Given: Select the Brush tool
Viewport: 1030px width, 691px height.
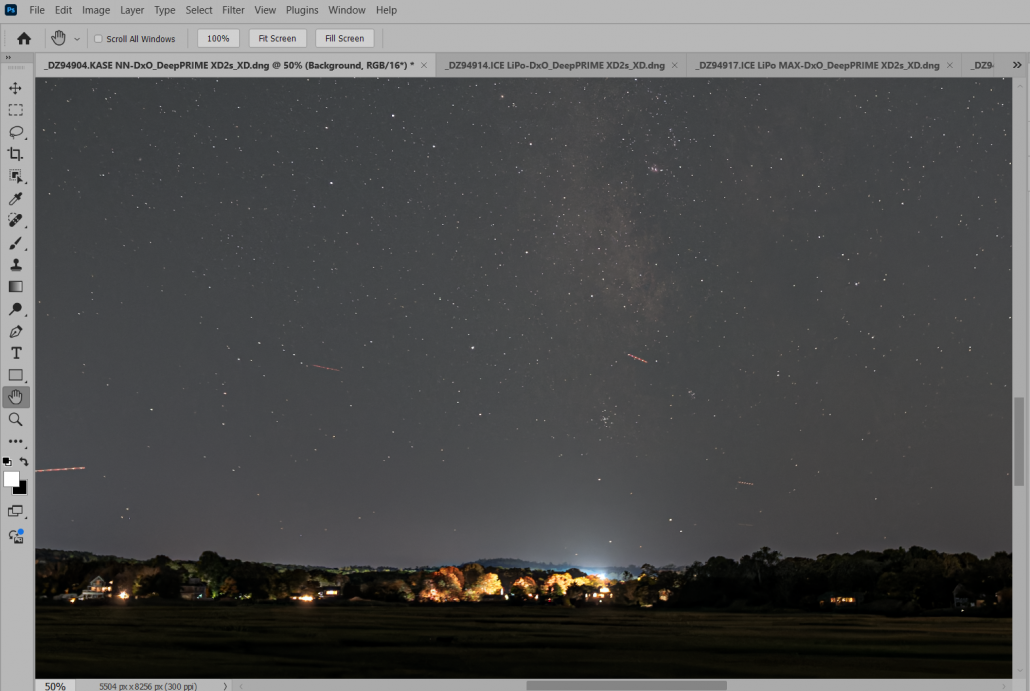Looking at the screenshot, I should [16, 243].
